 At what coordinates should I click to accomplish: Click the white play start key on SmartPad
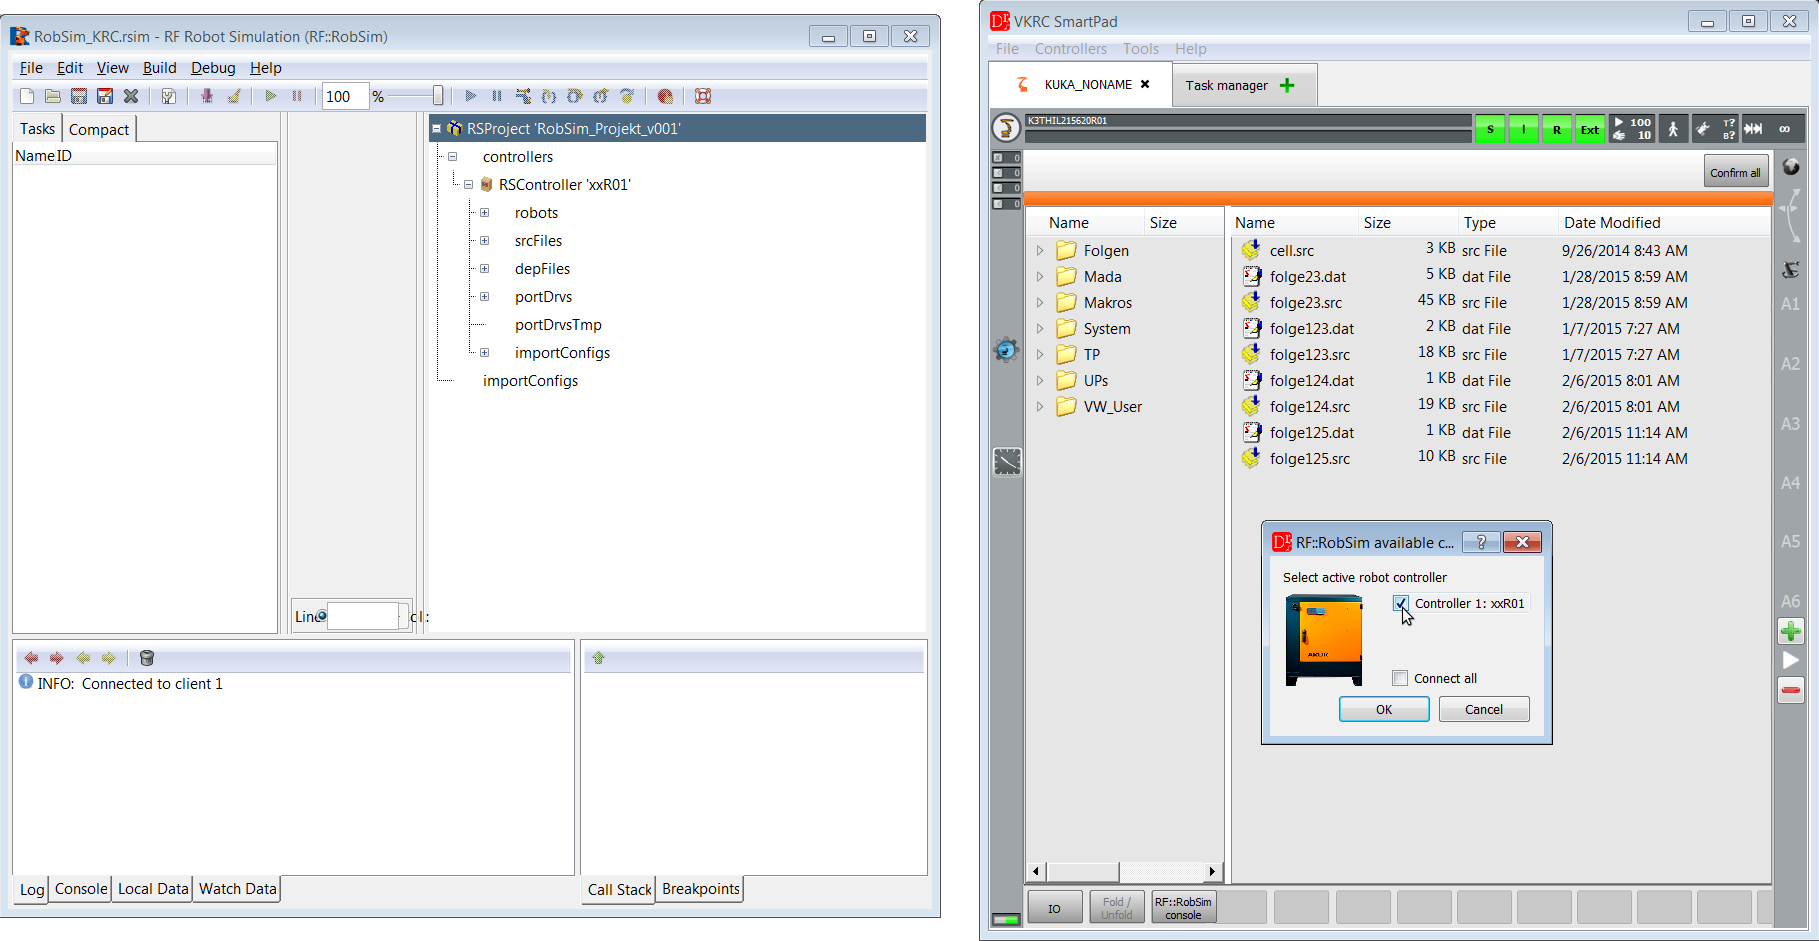[x=1791, y=660]
